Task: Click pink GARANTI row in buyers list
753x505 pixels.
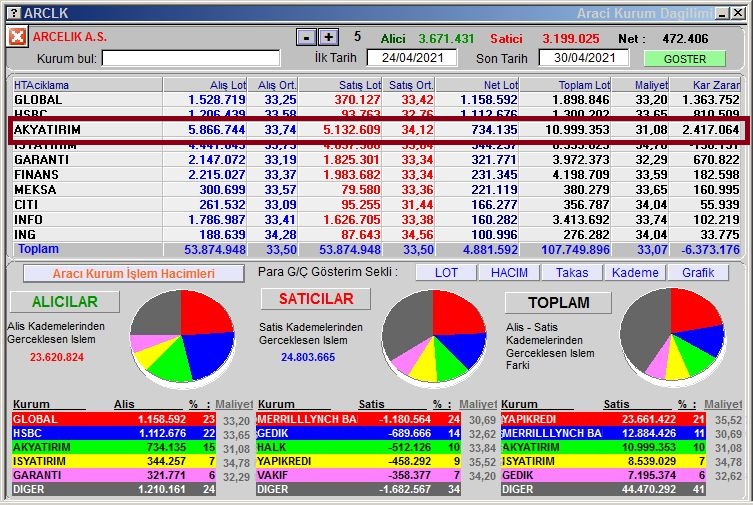Action: [114, 475]
